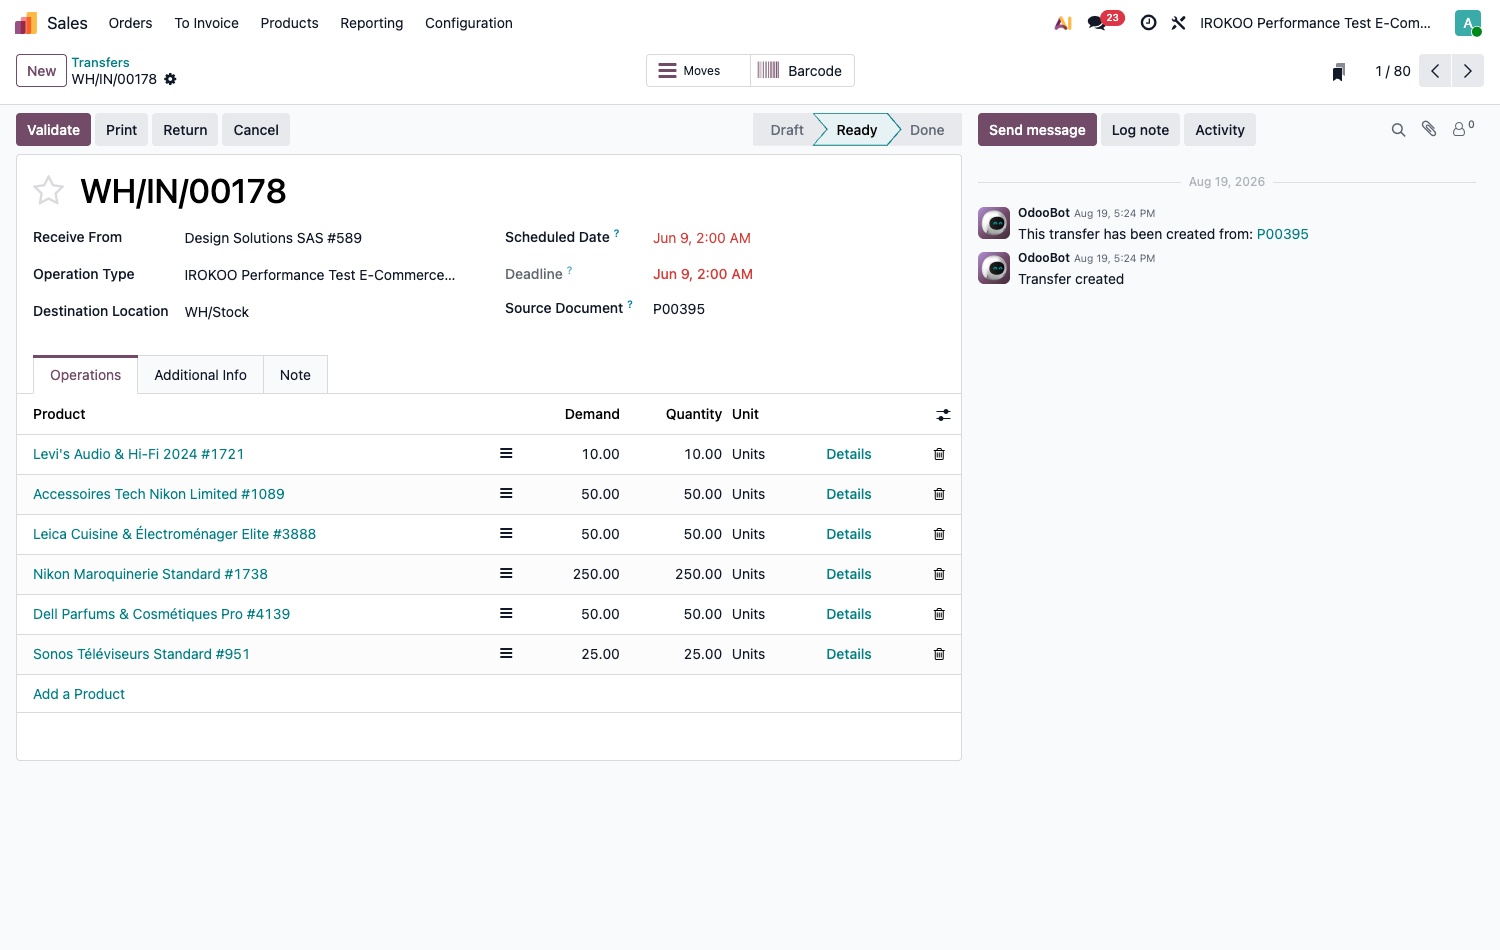Open the Barcode smart button
This screenshot has height=950, width=1500.
coord(802,71)
